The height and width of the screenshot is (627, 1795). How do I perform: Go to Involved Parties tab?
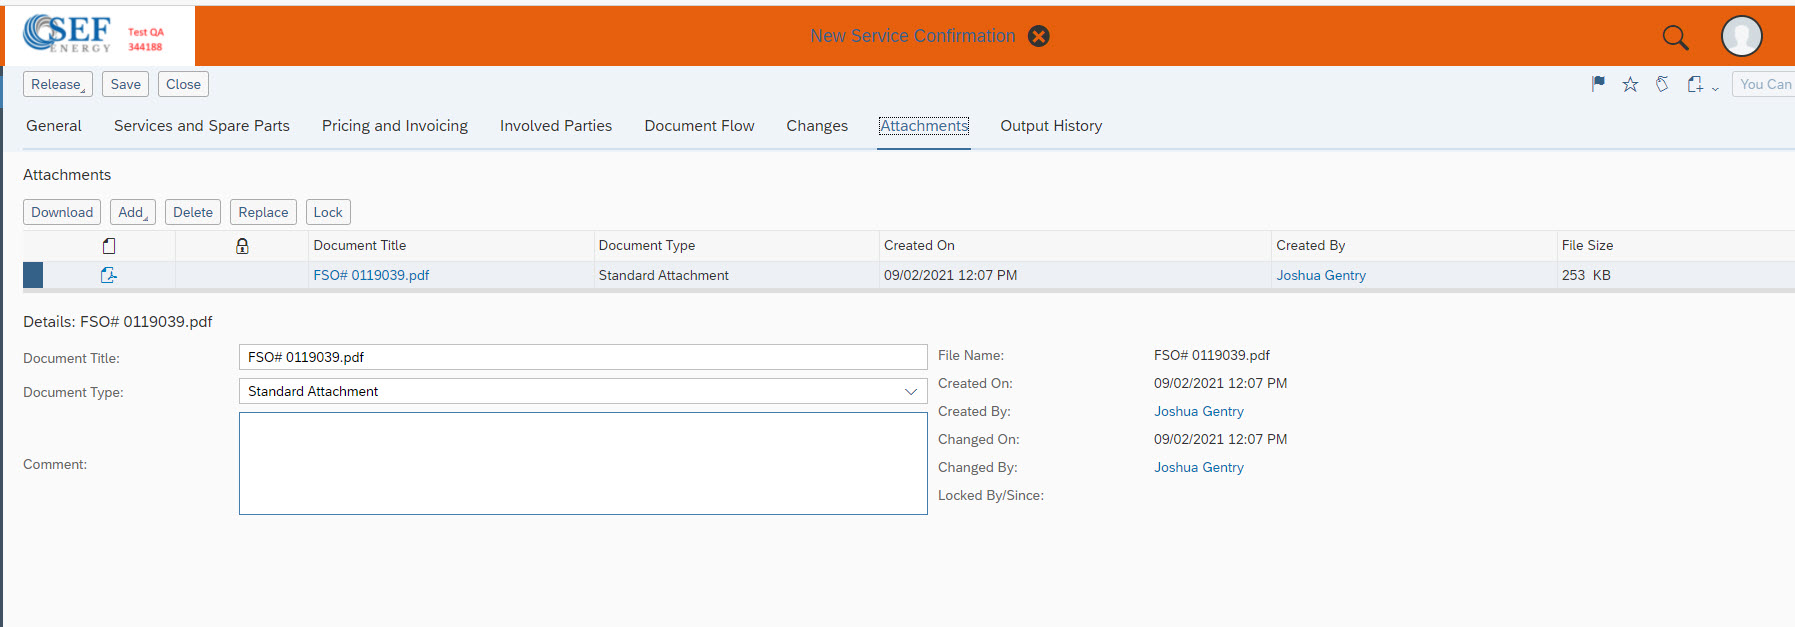tap(556, 126)
